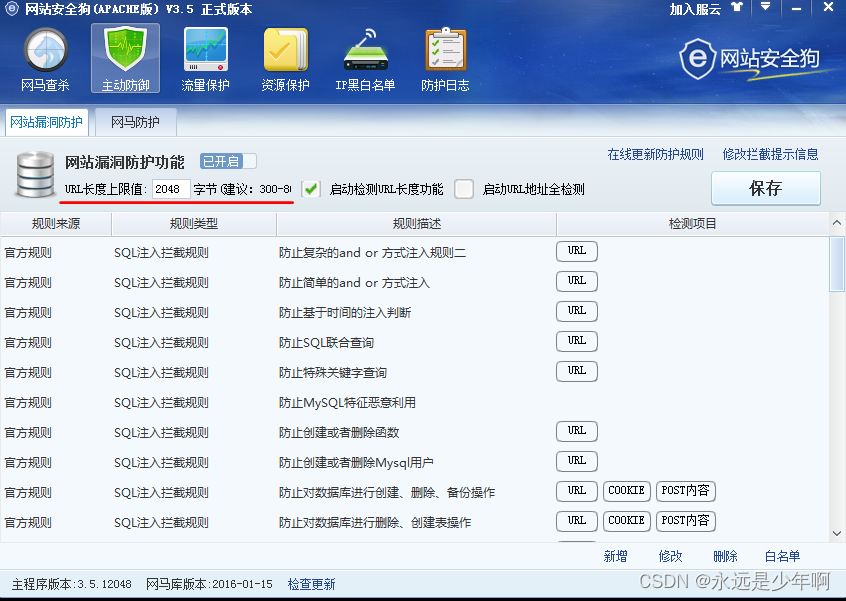
Task: Click the database icon beside 网站漏洞防护功能
Action: point(35,174)
